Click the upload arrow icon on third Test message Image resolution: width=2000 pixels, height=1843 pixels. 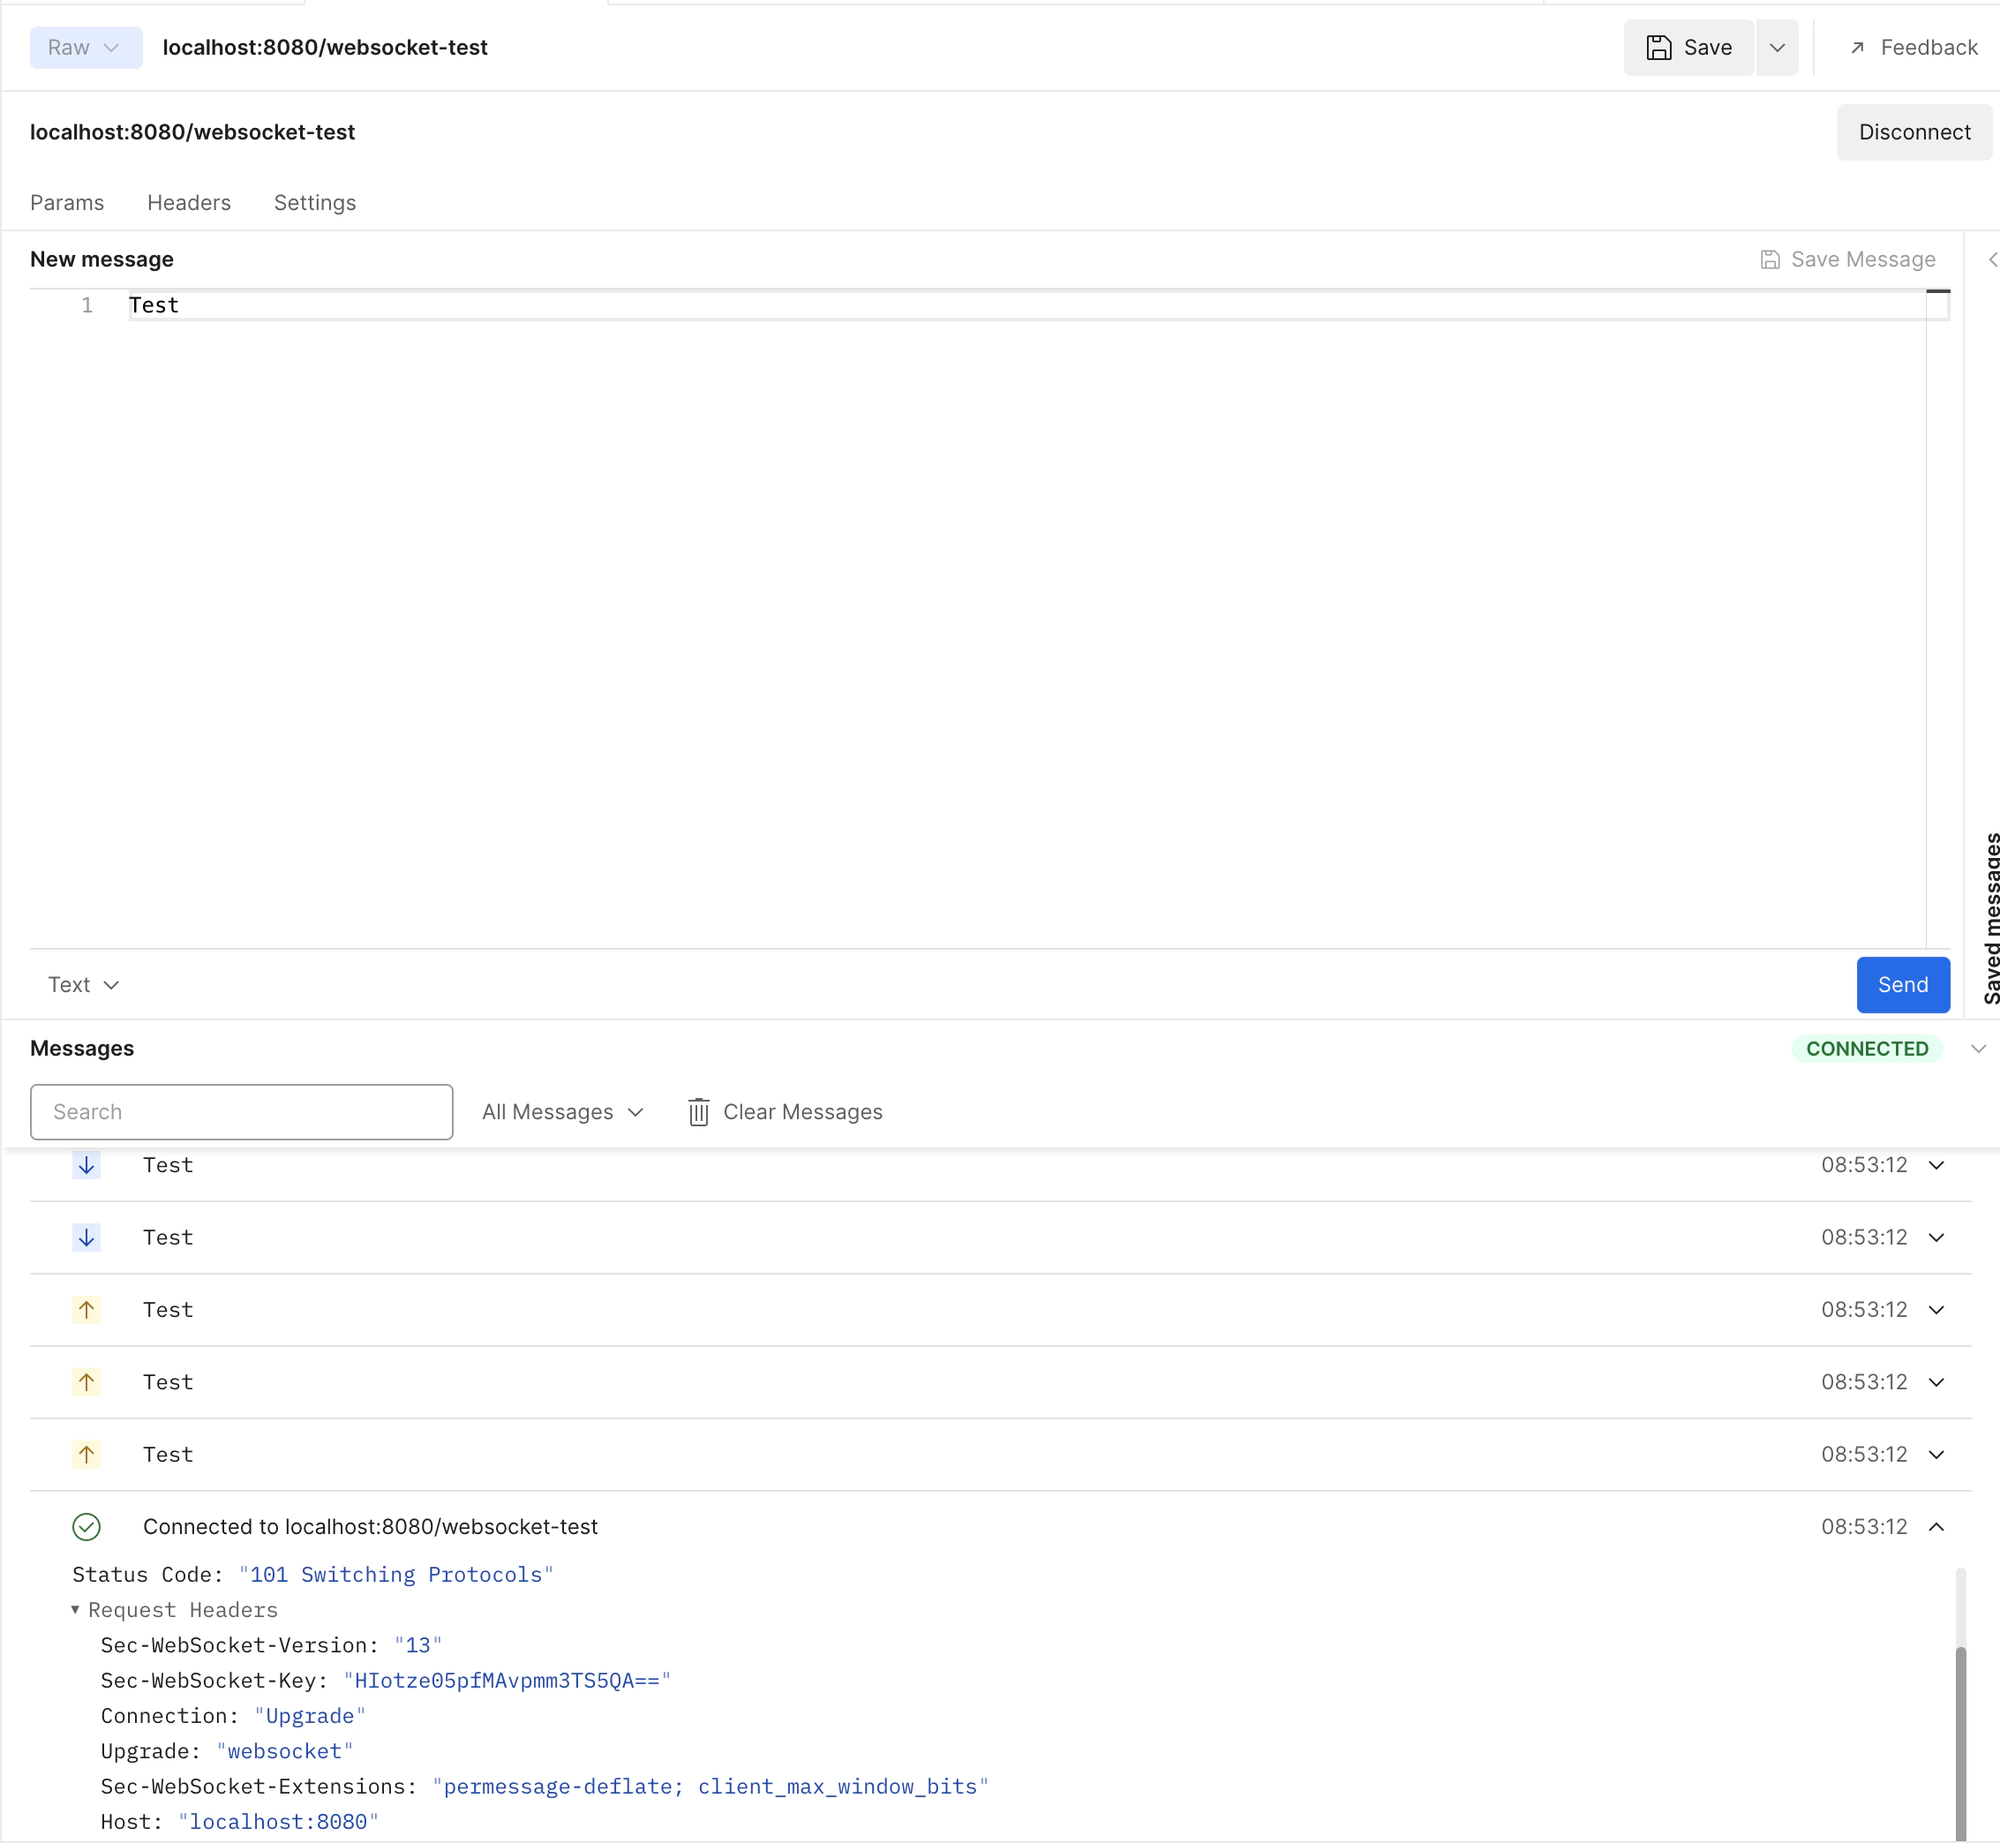click(85, 1310)
